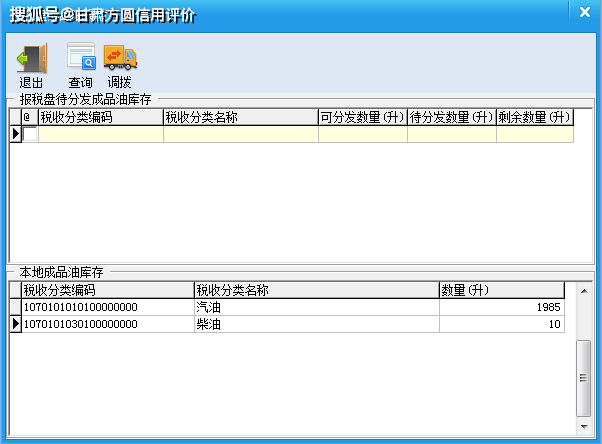Click the empty 待分发数量 cell in first row
602x444 pixels.
tap(452, 134)
